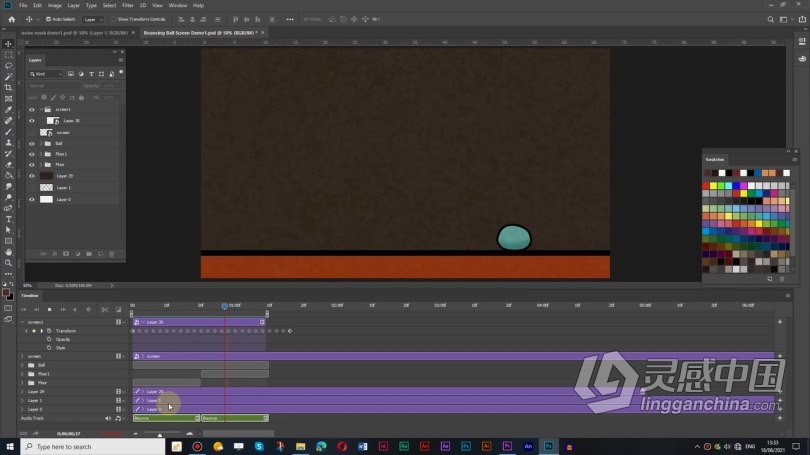
Task: Click the timeline playhead marker
Action: click(225, 306)
